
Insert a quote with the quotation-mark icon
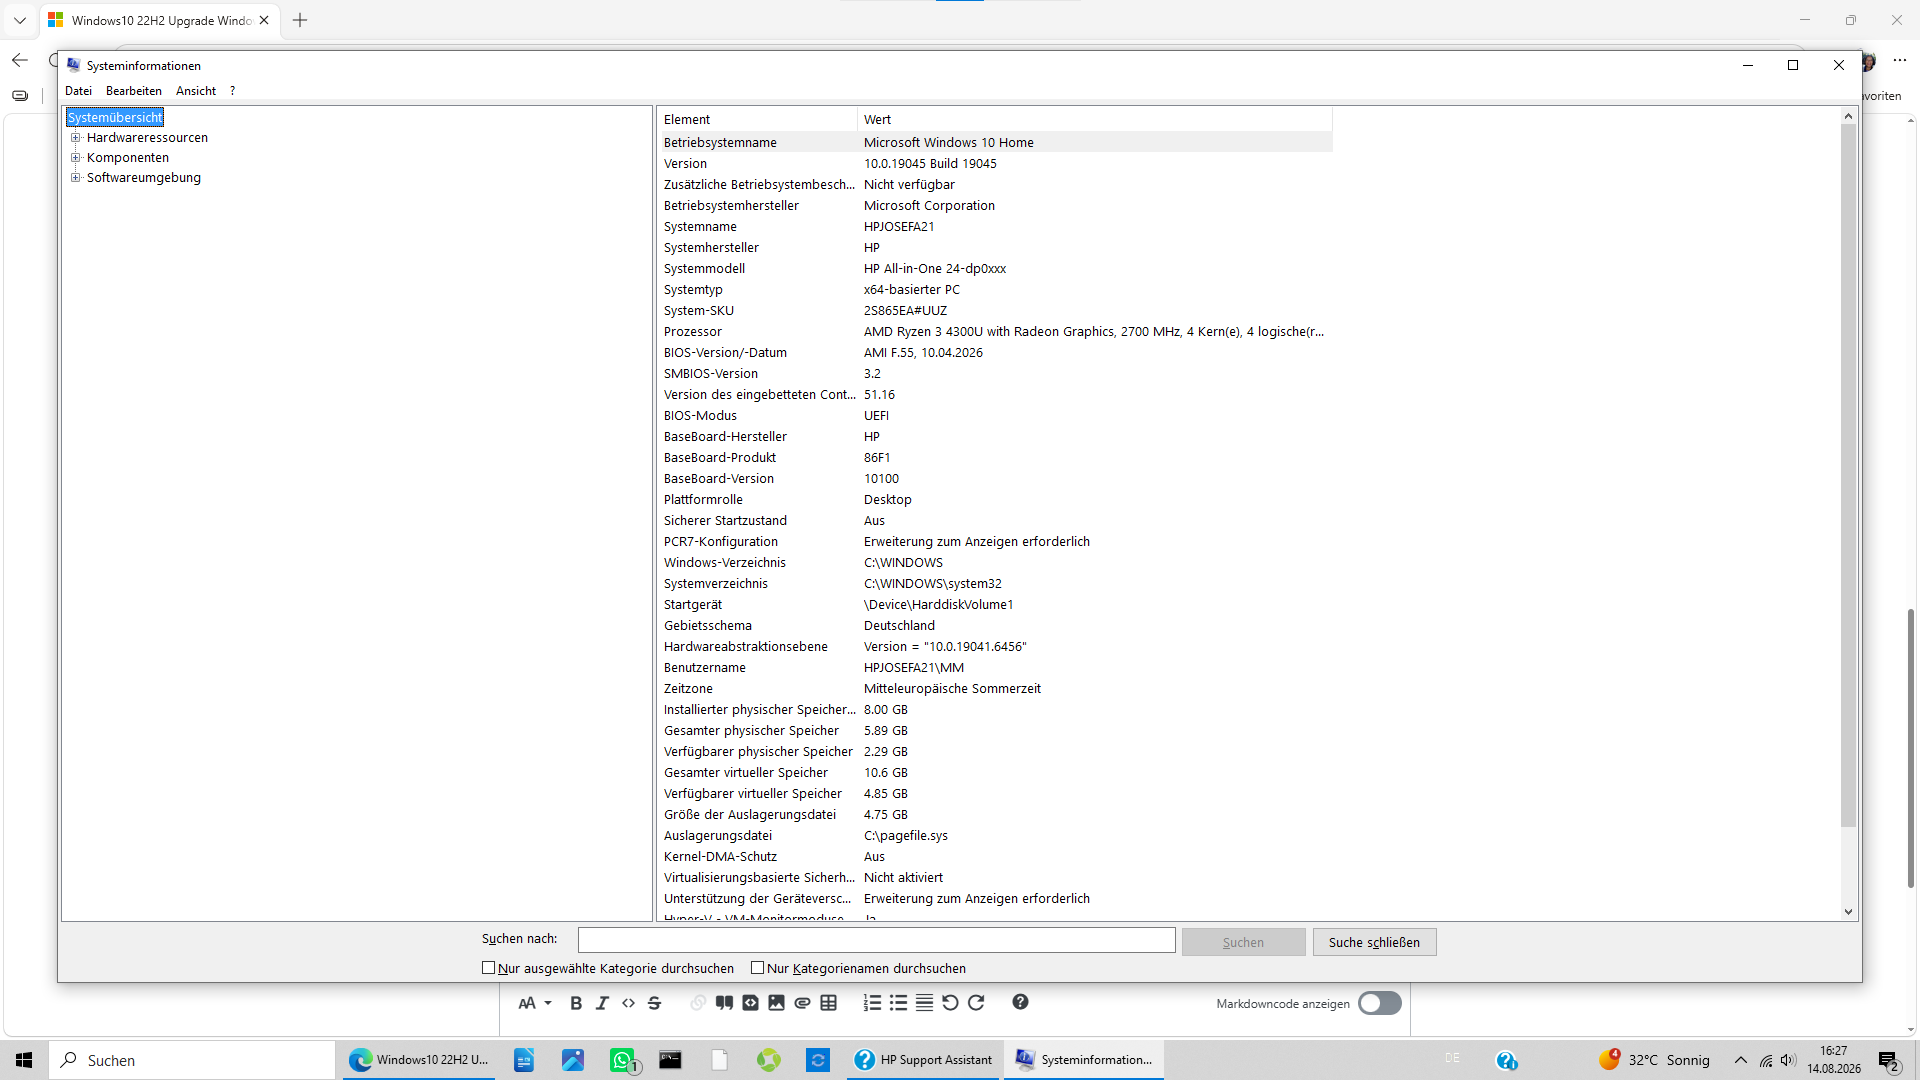(724, 1003)
